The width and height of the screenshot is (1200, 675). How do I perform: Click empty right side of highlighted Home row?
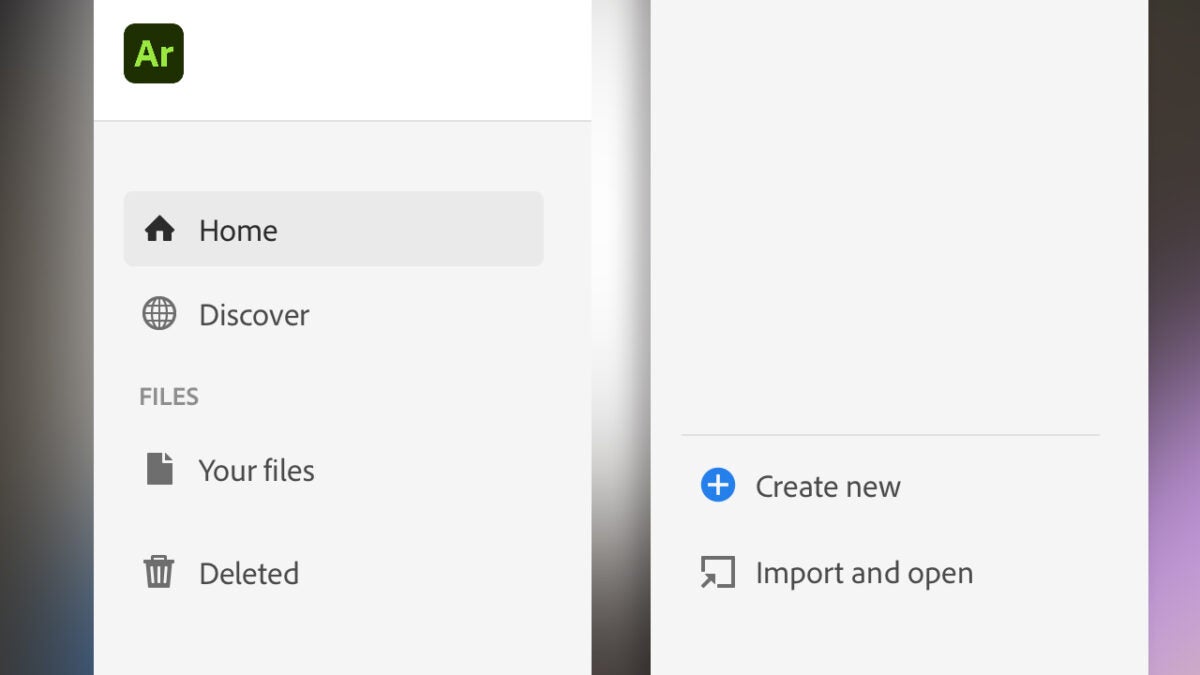click(x=450, y=230)
